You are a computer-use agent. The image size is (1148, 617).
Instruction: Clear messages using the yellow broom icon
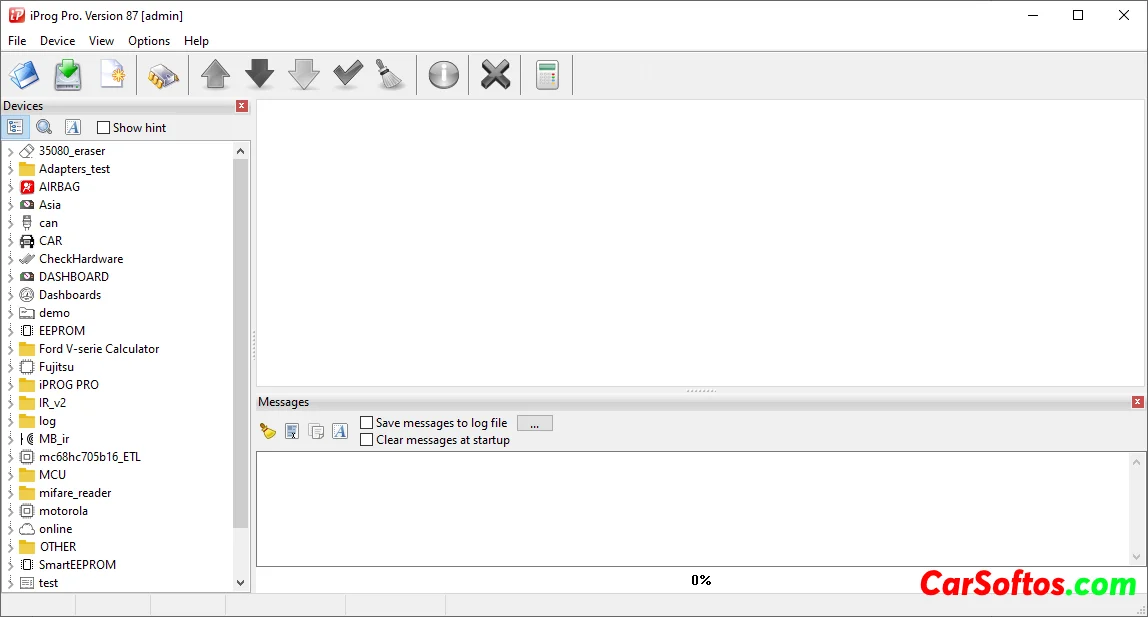tap(267, 431)
